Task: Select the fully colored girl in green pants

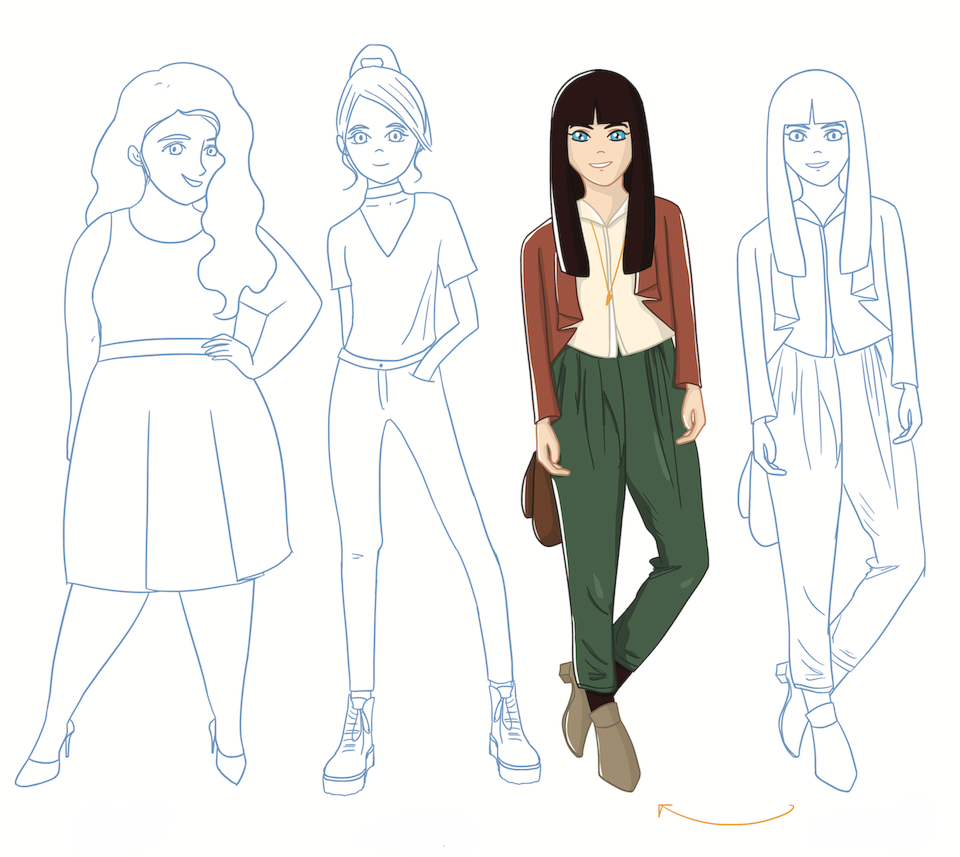Action: pyautogui.click(x=615, y=428)
